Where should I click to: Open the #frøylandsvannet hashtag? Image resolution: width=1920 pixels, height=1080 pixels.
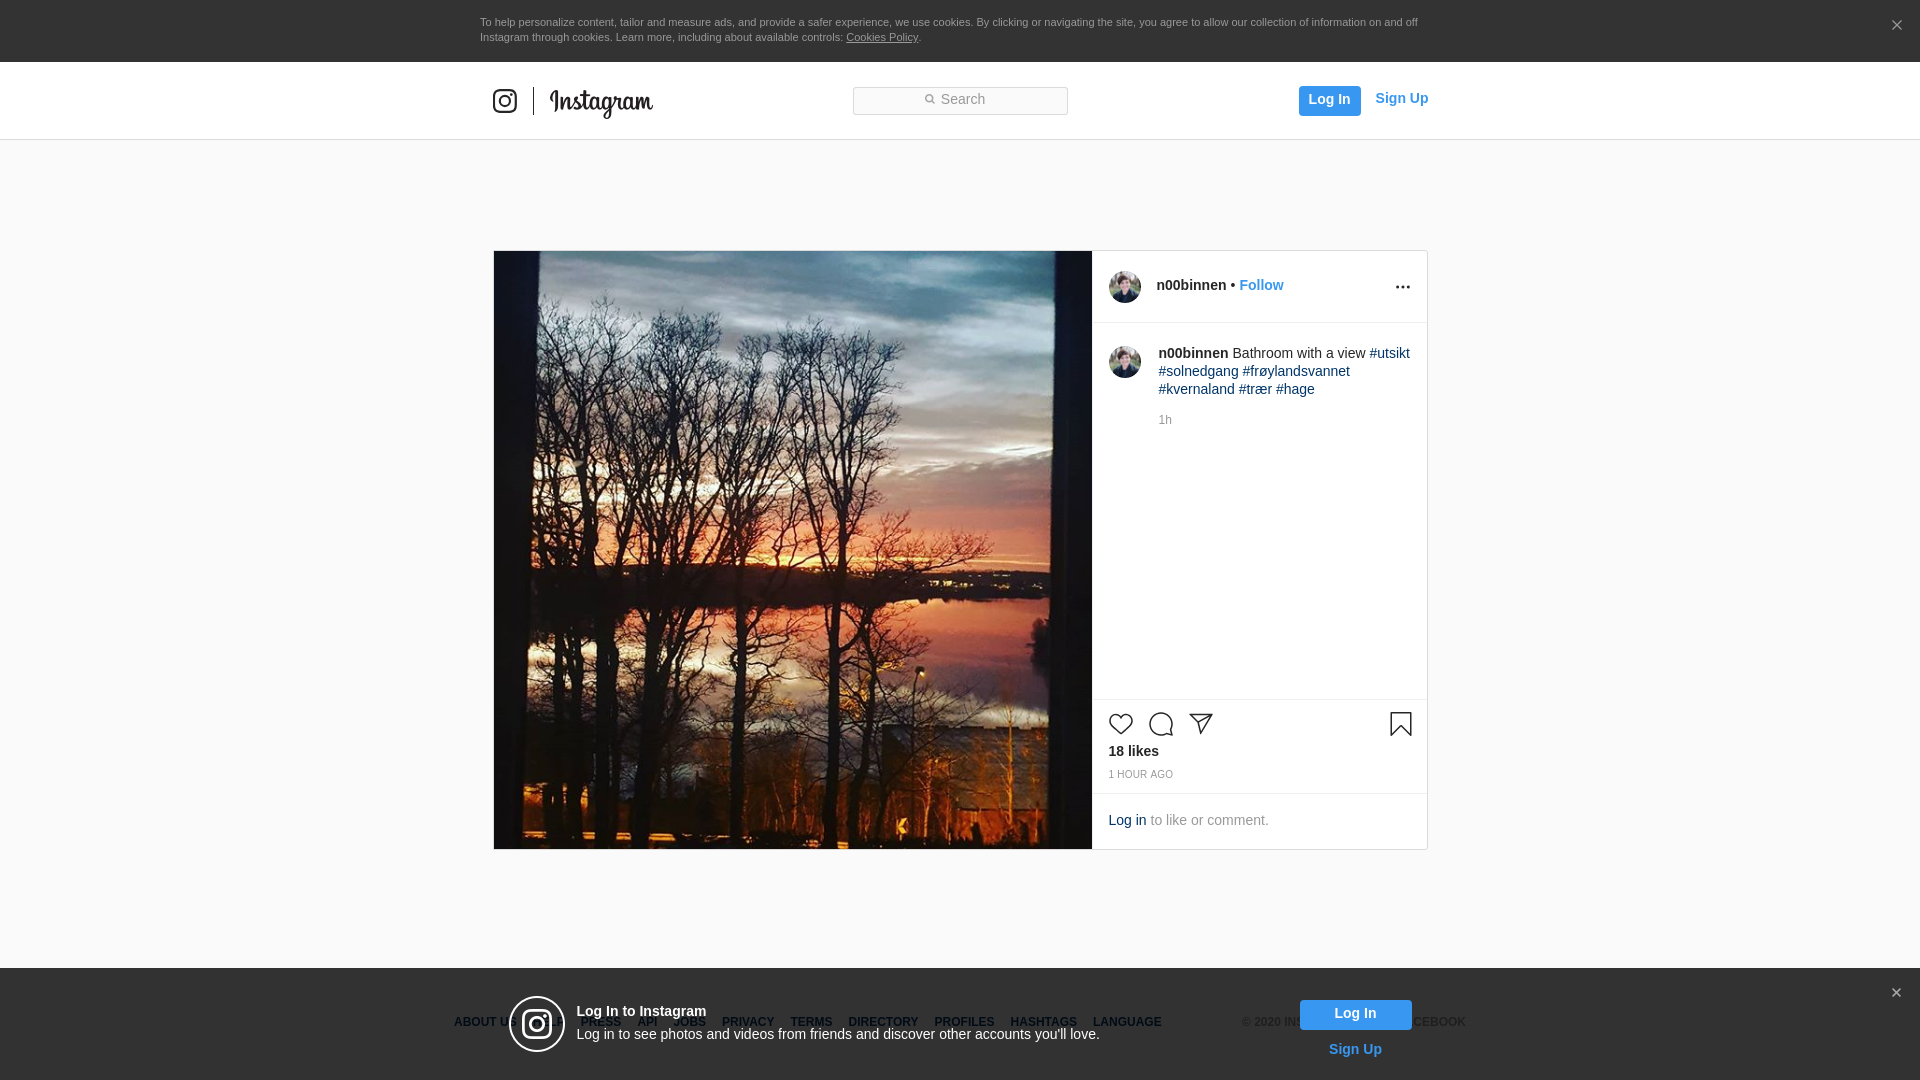tap(1296, 371)
